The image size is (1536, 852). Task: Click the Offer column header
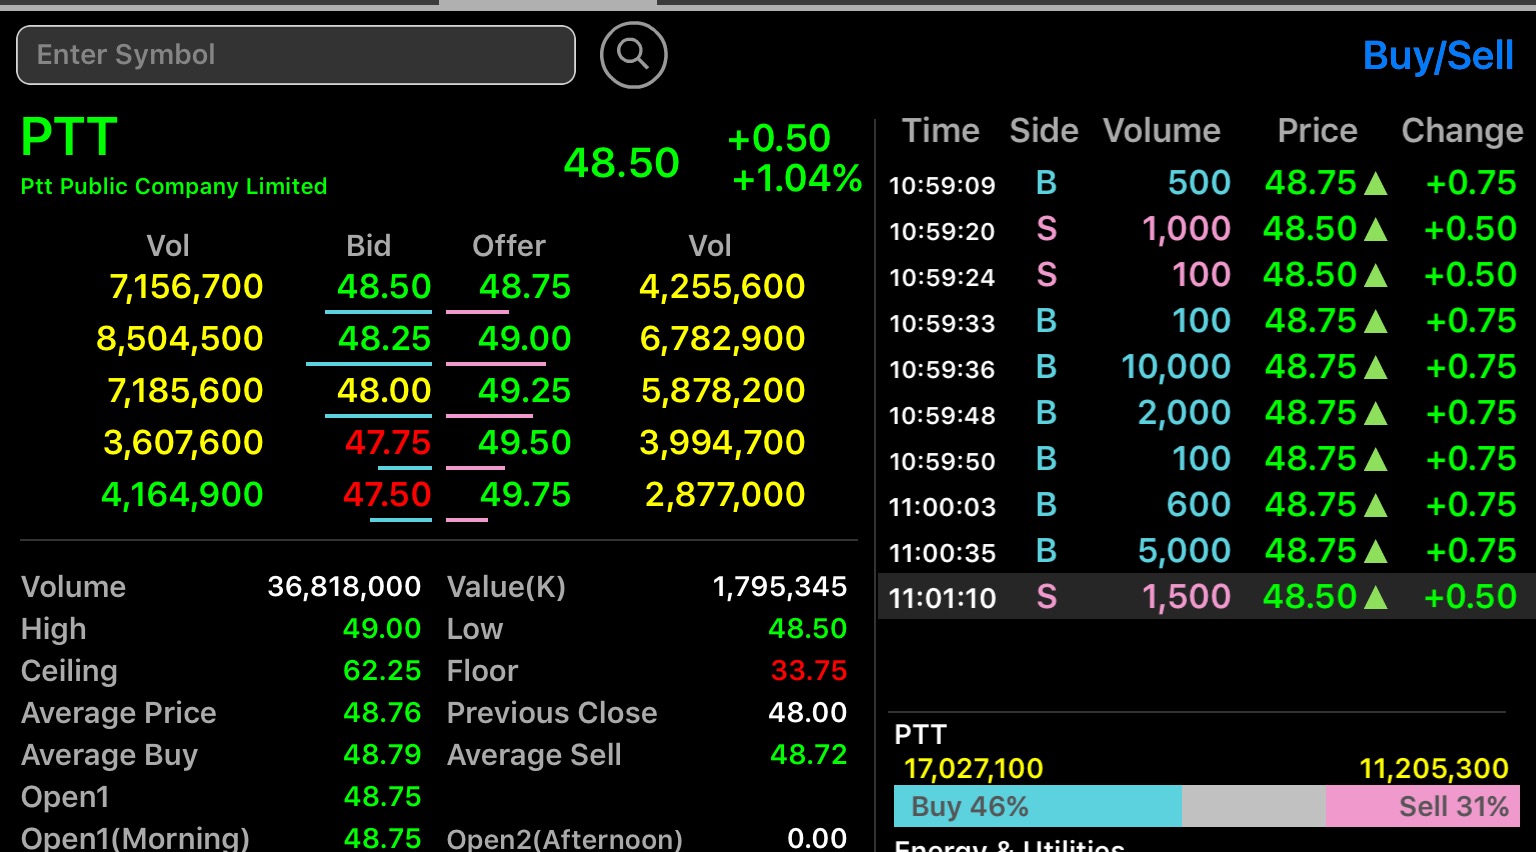[509, 246]
